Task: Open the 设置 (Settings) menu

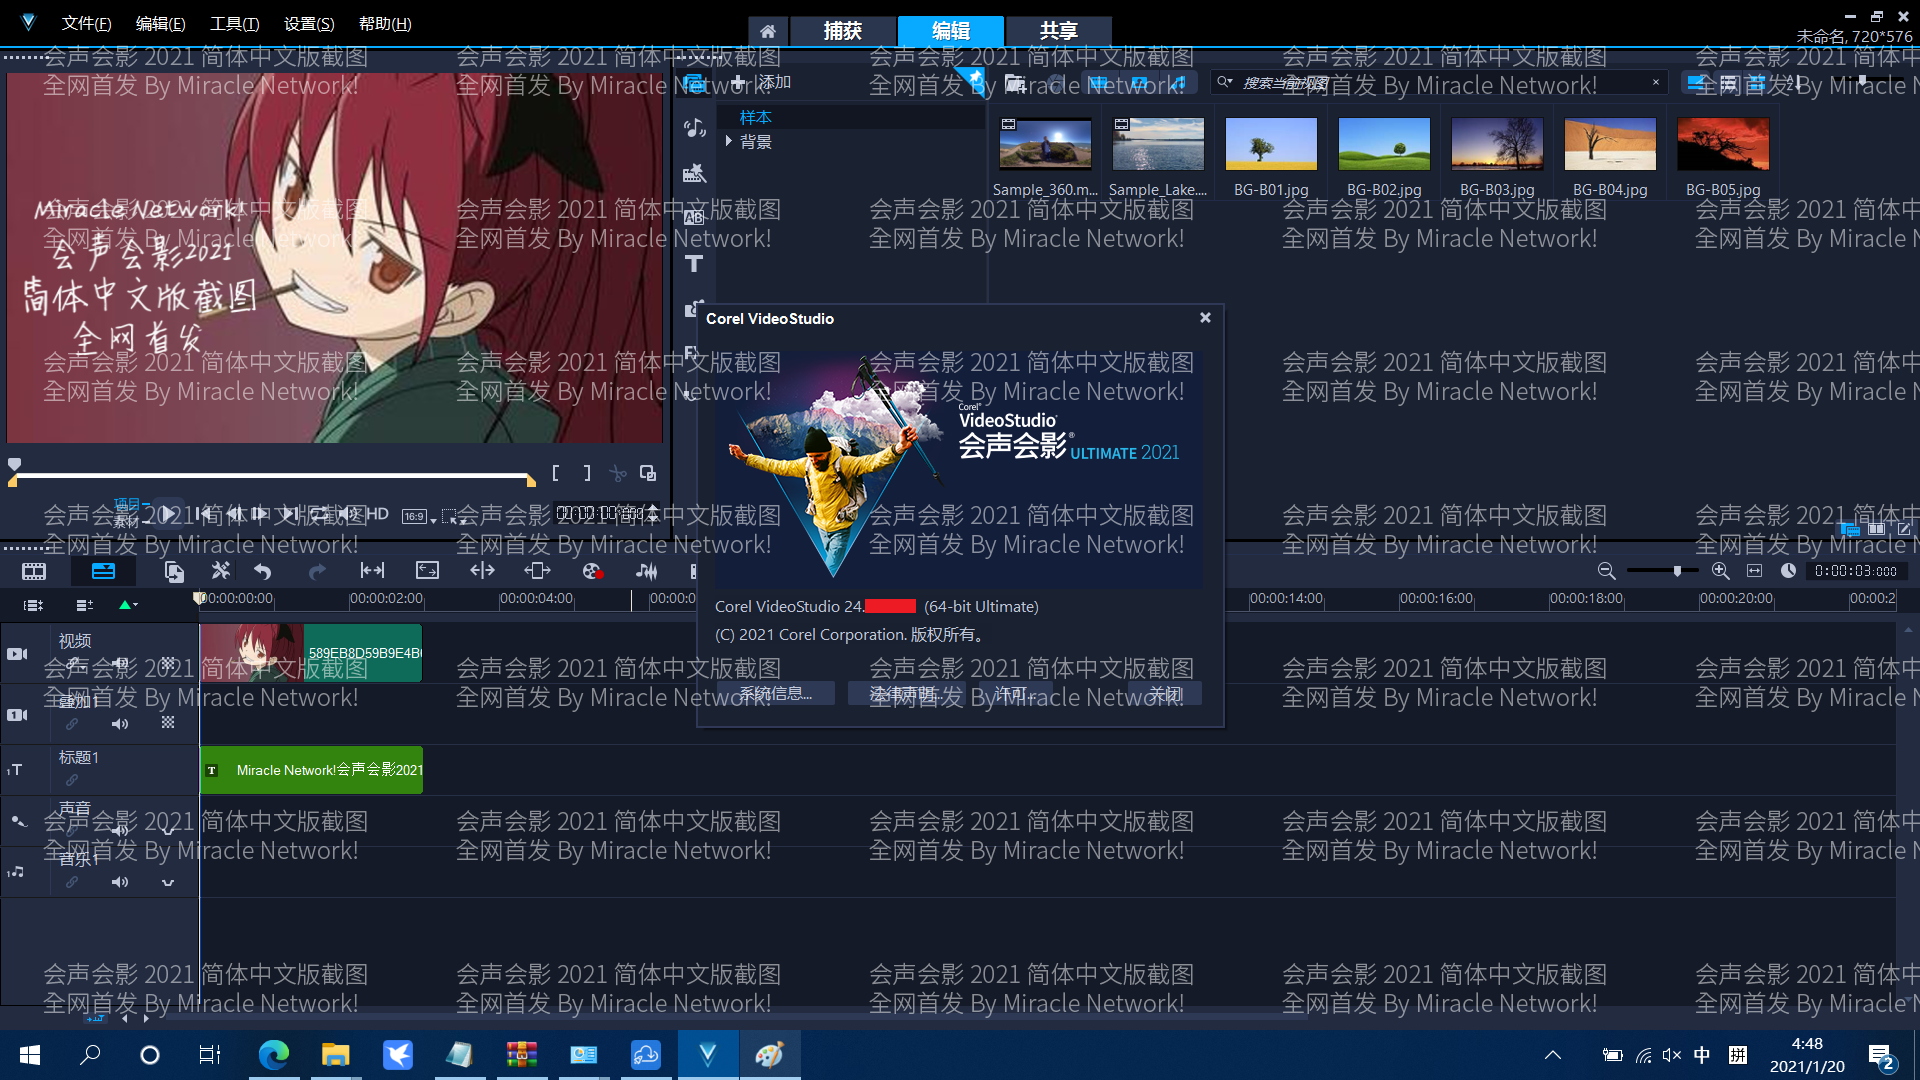Action: (x=309, y=23)
